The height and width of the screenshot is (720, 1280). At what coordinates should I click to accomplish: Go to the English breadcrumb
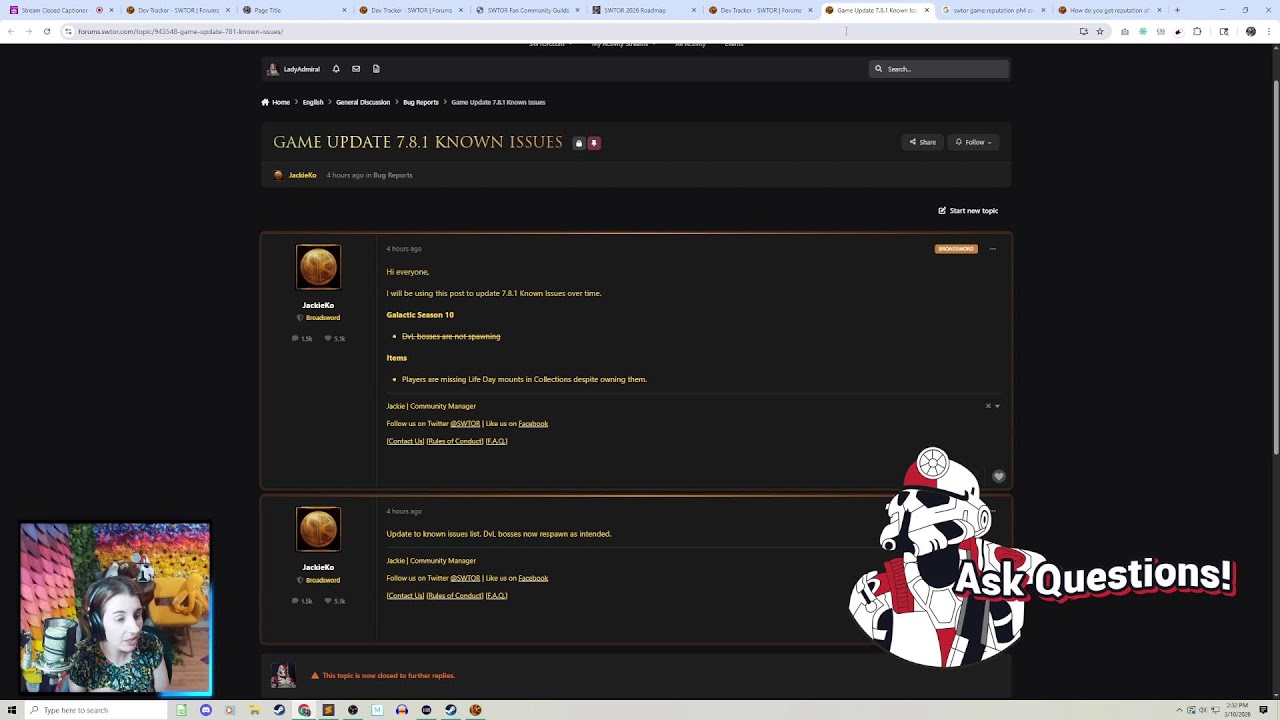[313, 102]
